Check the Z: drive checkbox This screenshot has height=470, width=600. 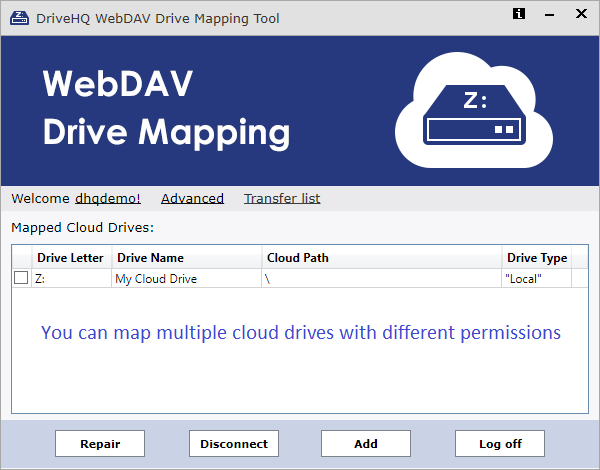[x=21, y=278]
